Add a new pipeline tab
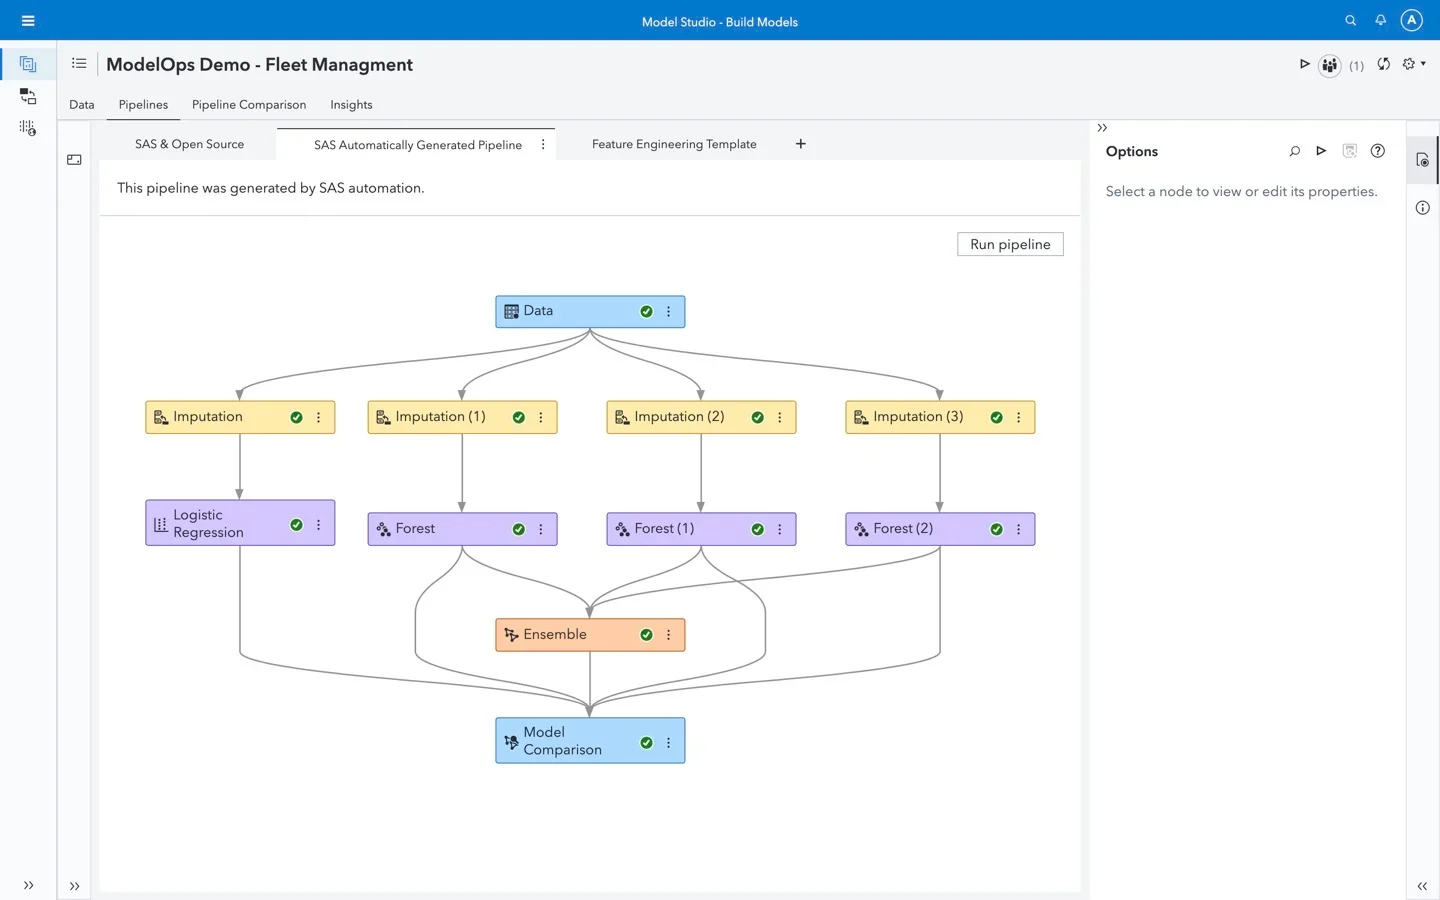 coord(800,144)
